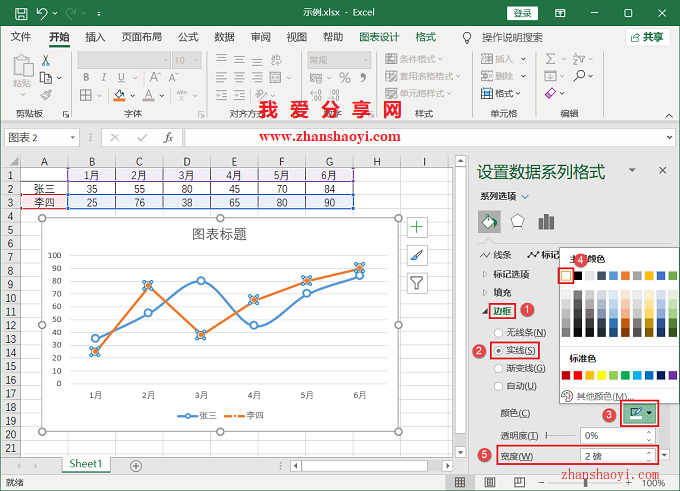This screenshot has width=680, height=491.
Task: Open the border color picker dropdown
Action: (649, 413)
